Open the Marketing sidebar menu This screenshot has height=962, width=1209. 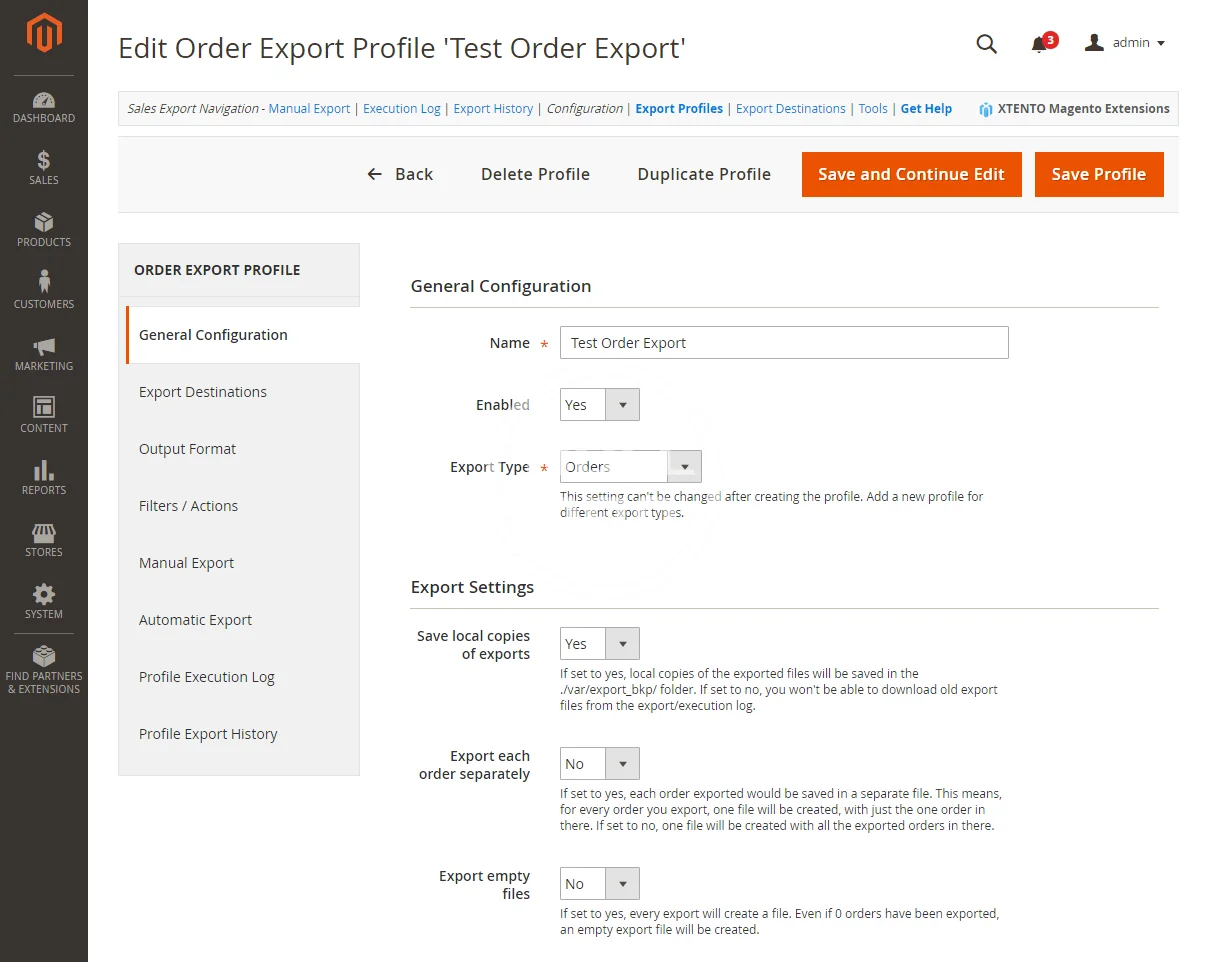[44, 354]
